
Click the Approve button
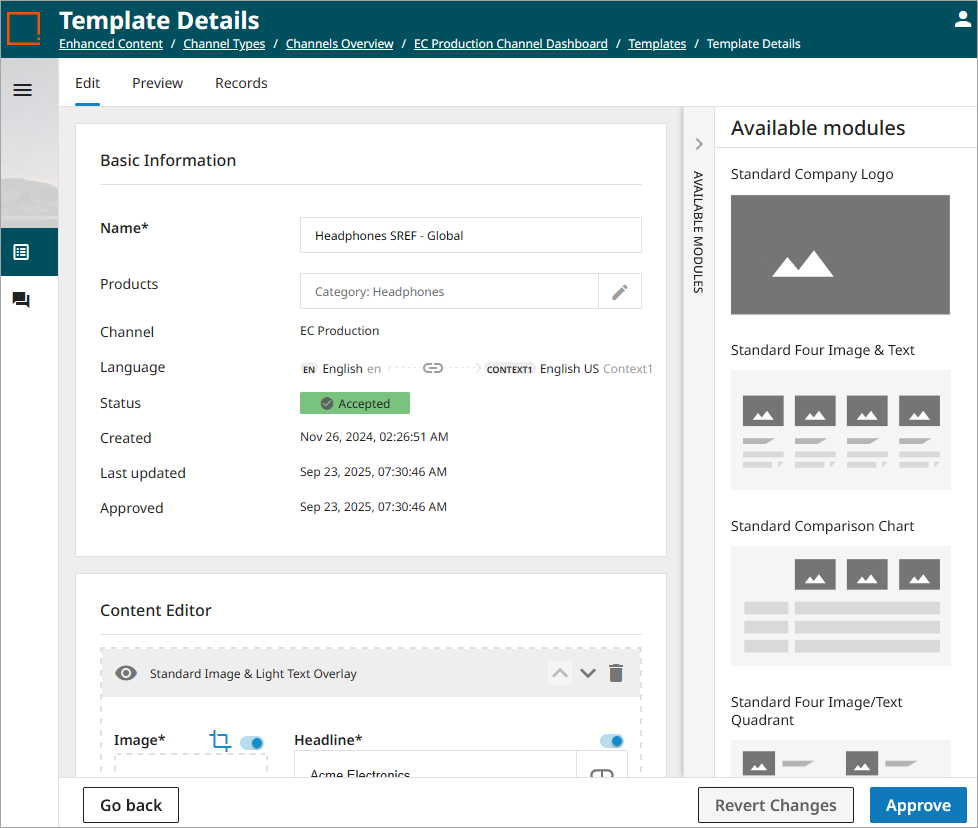tap(917, 805)
